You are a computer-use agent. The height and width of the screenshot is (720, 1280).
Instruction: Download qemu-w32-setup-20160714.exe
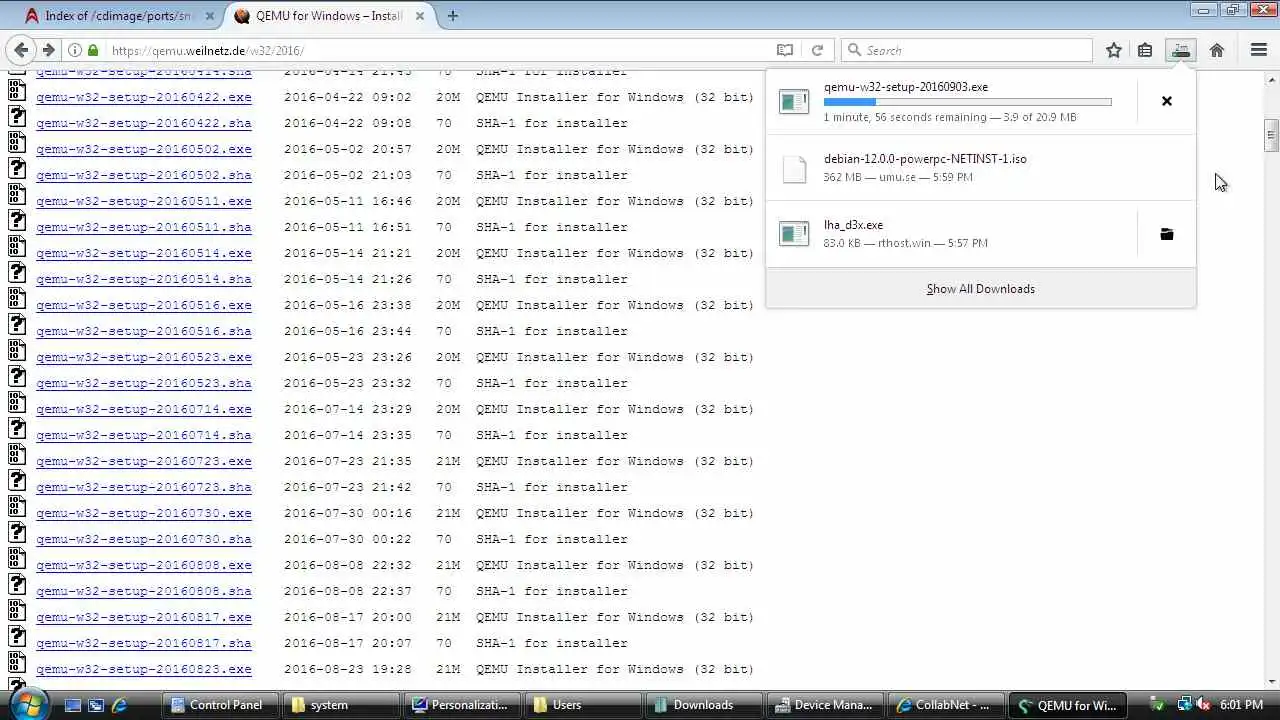point(144,409)
